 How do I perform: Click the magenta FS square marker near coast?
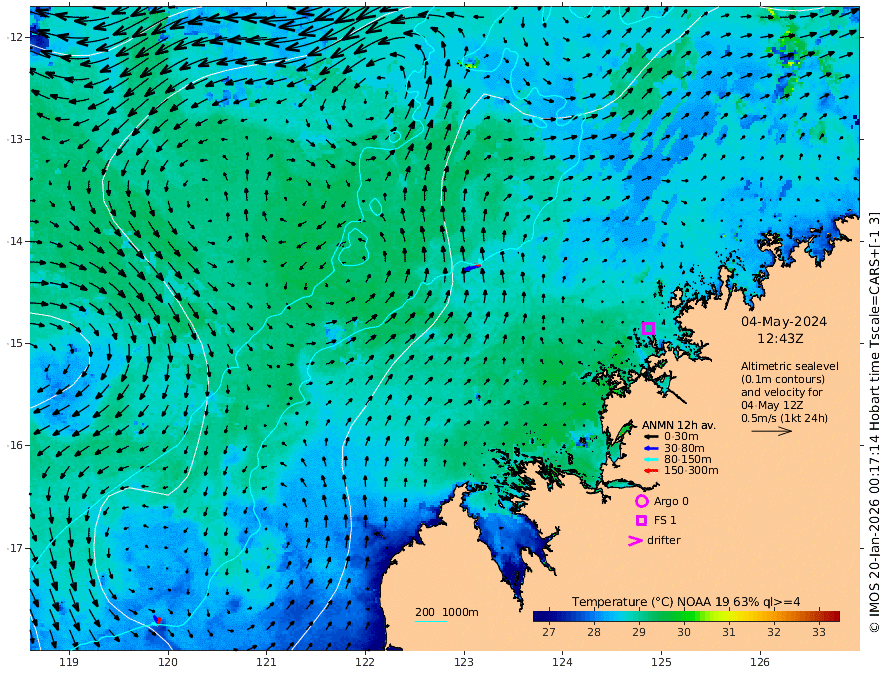tap(648, 329)
